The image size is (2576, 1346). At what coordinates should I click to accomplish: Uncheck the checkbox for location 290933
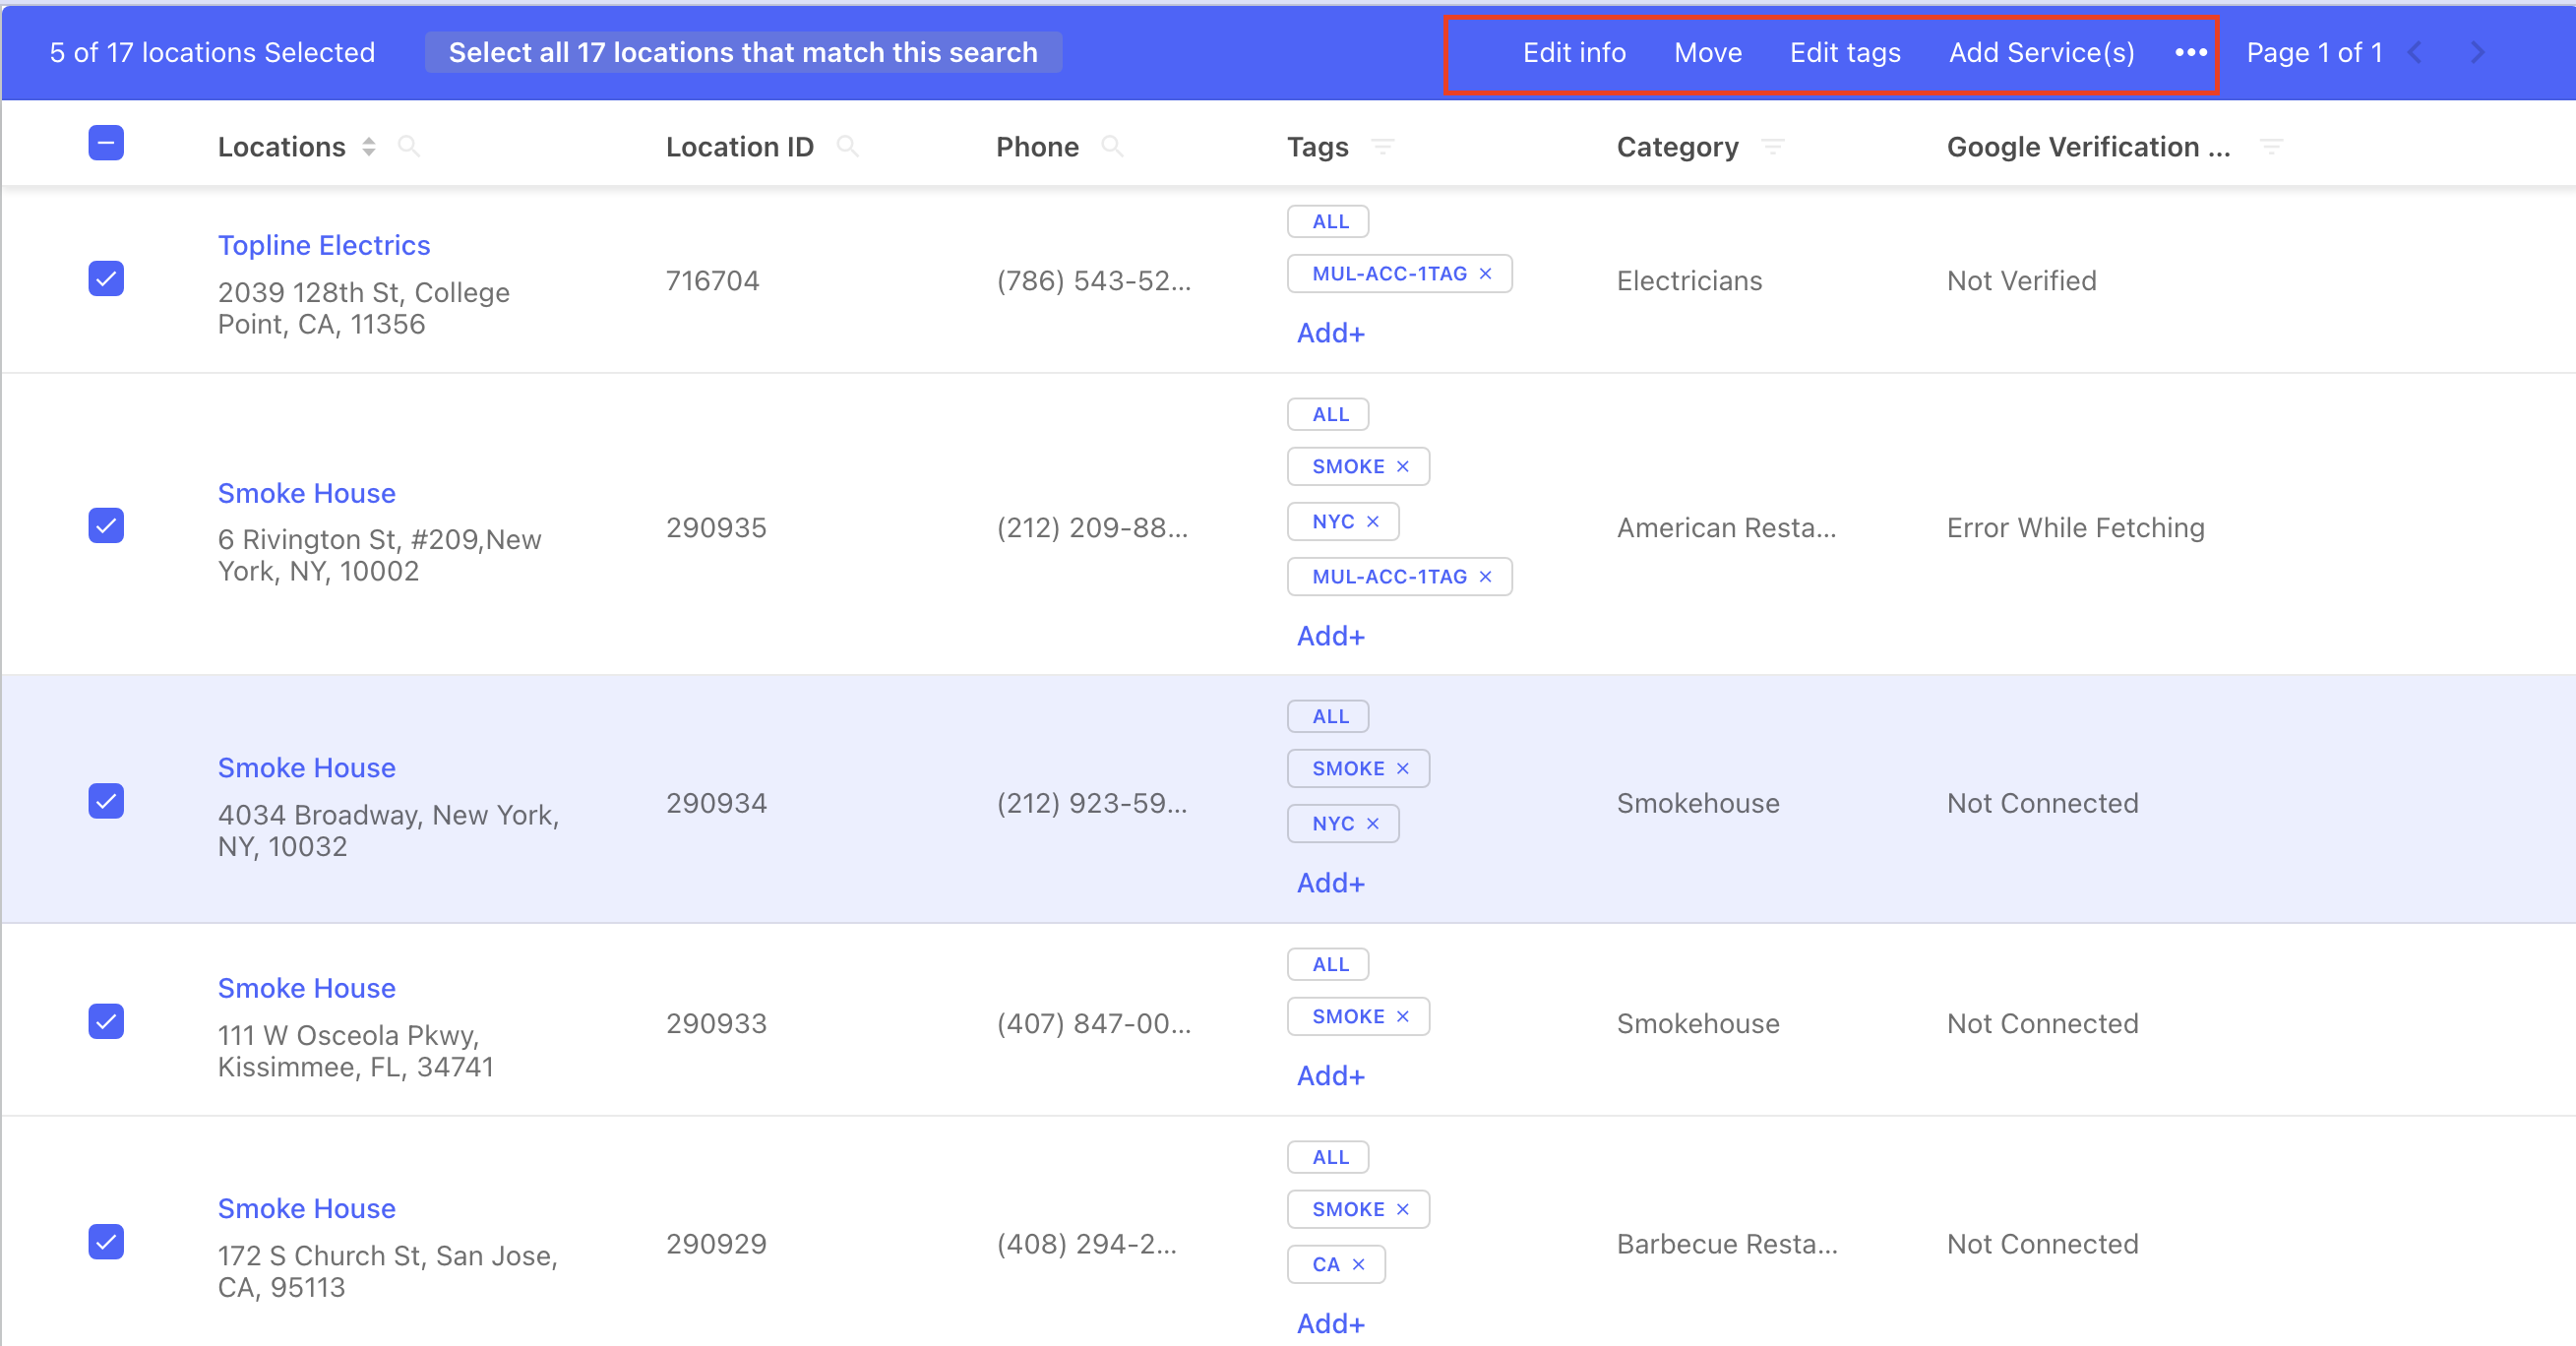(106, 1022)
